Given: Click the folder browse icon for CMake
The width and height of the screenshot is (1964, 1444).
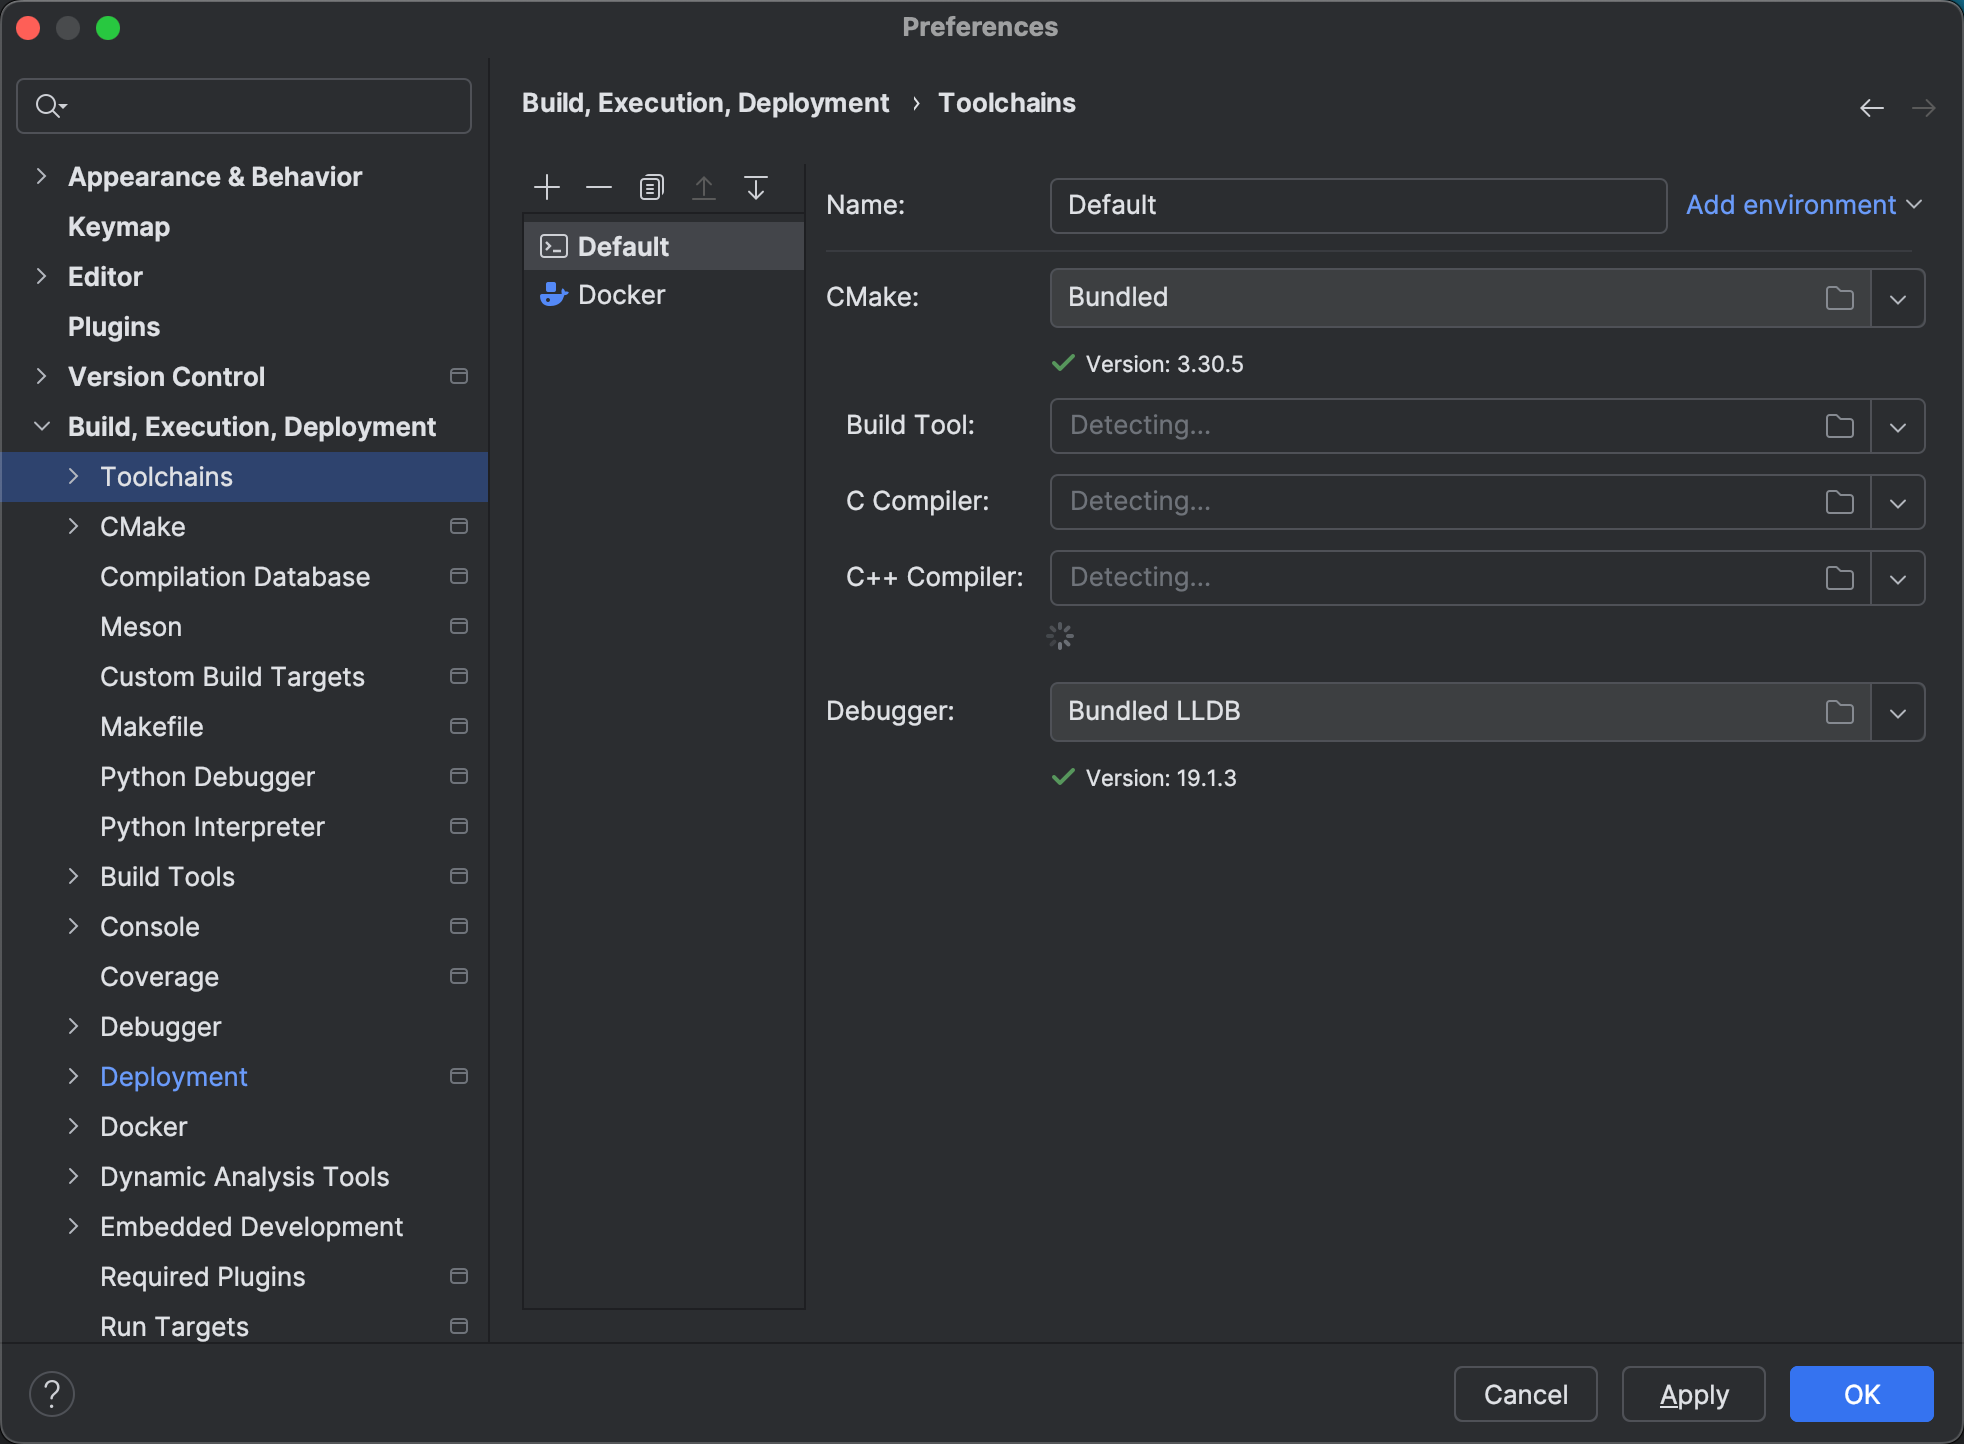Looking at the screenshot, I should pyautogui.click(x=1840, y=297).
